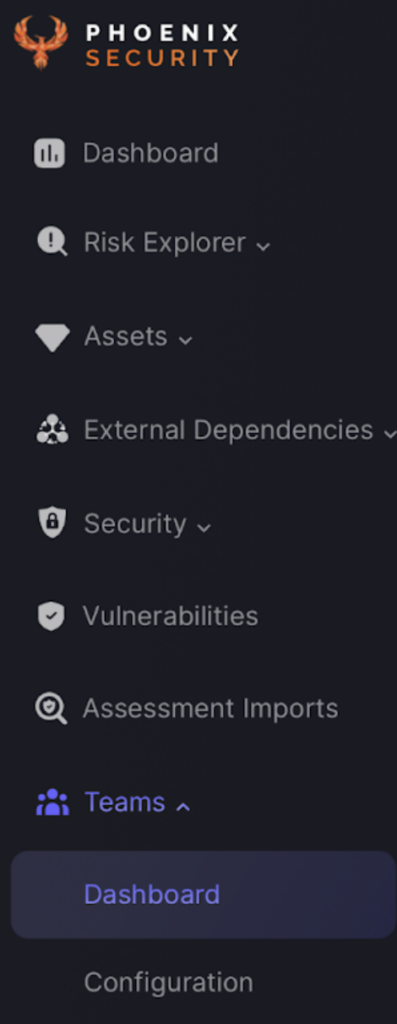Click the Assessment Imports search icon
Screen dimensions: 397x1024
[51, 709]
